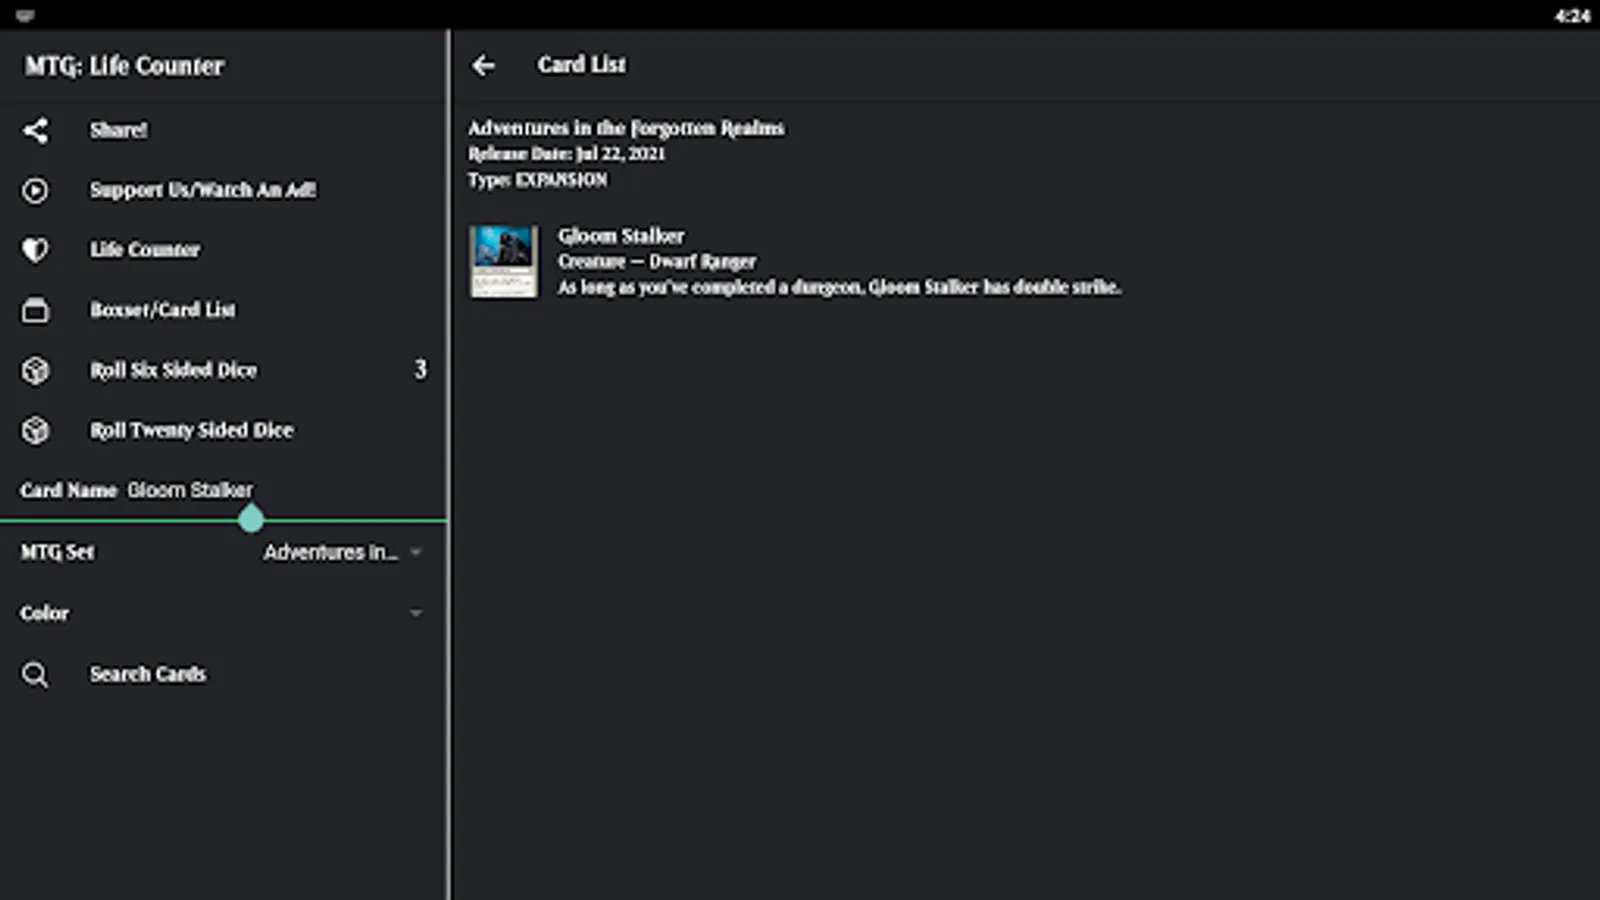Click the MTG Set dropdown arrow
The height and width of the screenshot is (900, 1600).
click(x=416, y=552)
